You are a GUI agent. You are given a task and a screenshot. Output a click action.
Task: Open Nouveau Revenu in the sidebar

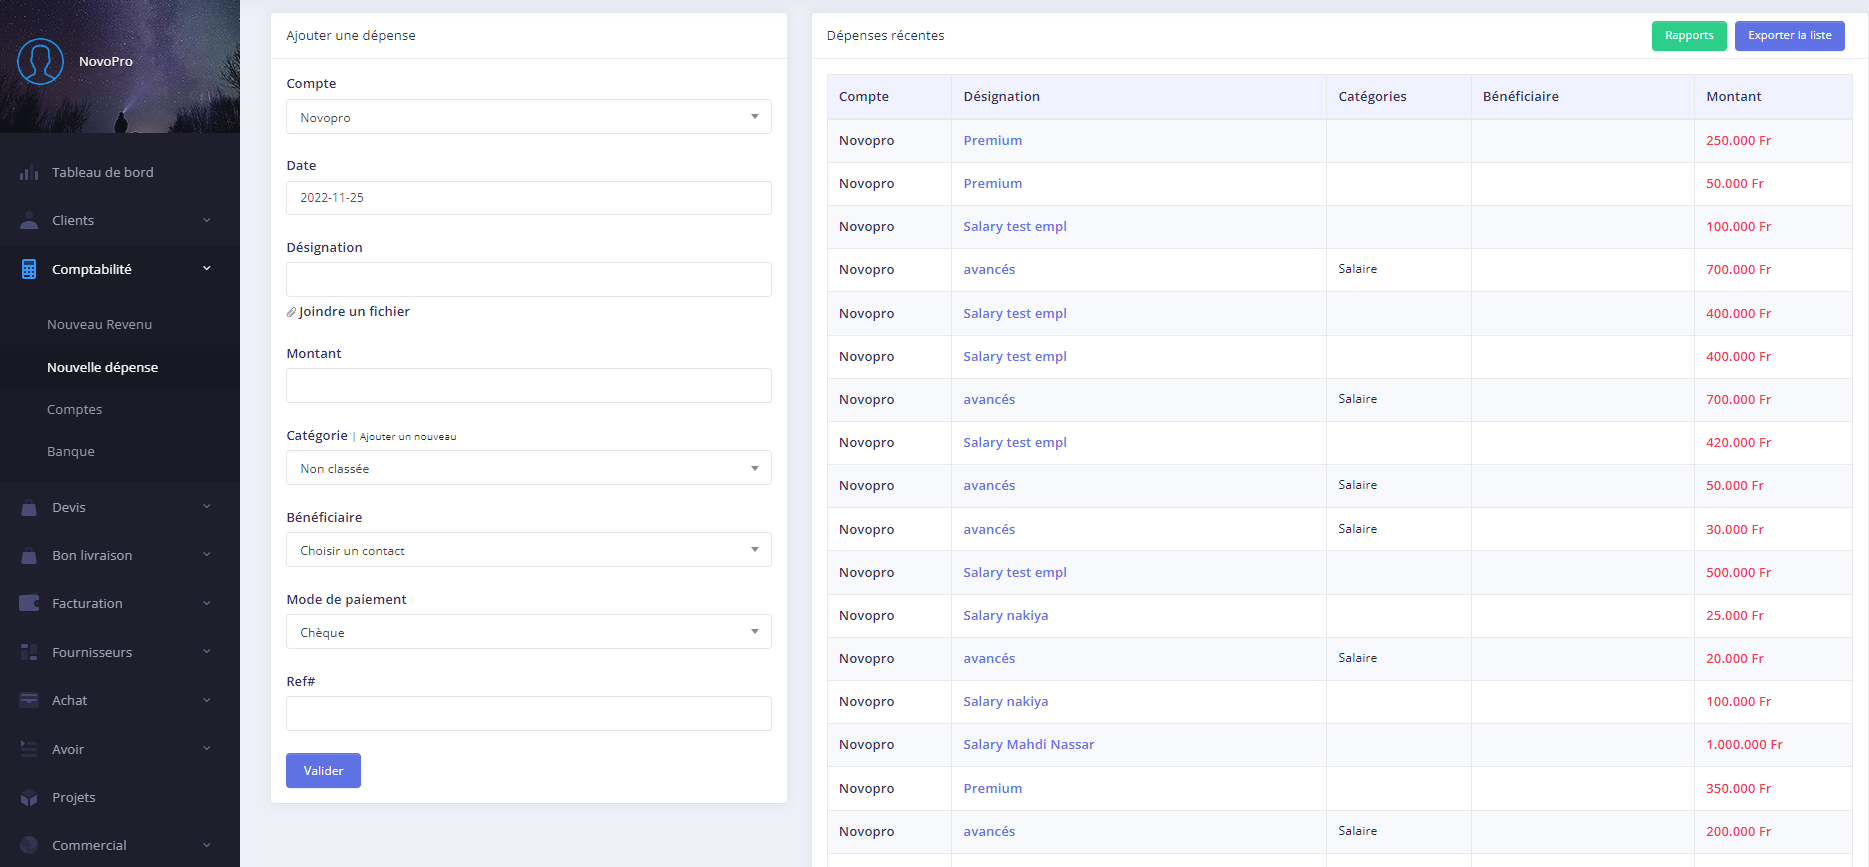[99, 325]
